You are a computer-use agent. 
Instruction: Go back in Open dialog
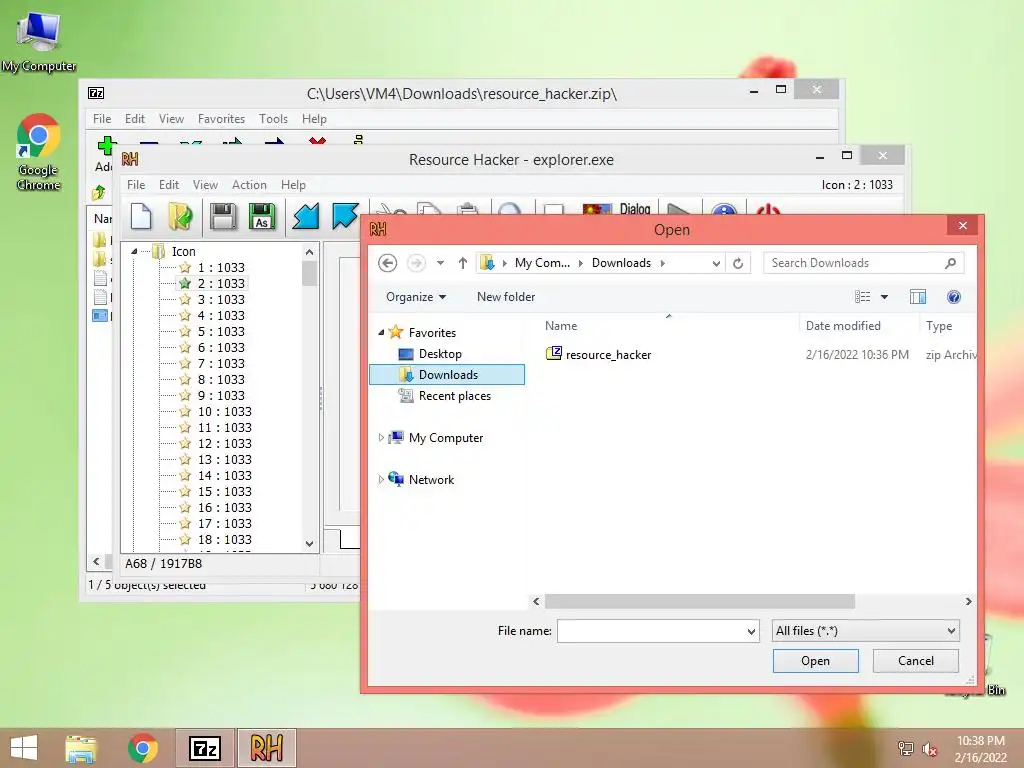(387, 263)
